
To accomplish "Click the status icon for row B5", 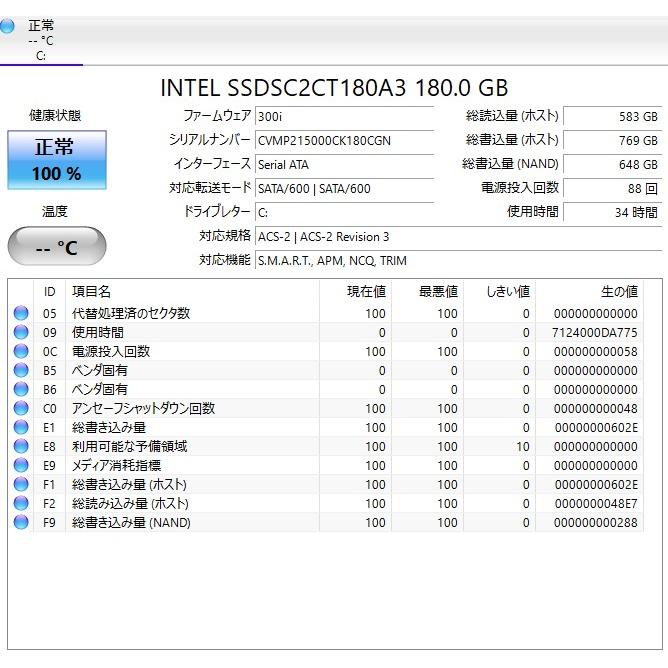I will tap(21, 370).
